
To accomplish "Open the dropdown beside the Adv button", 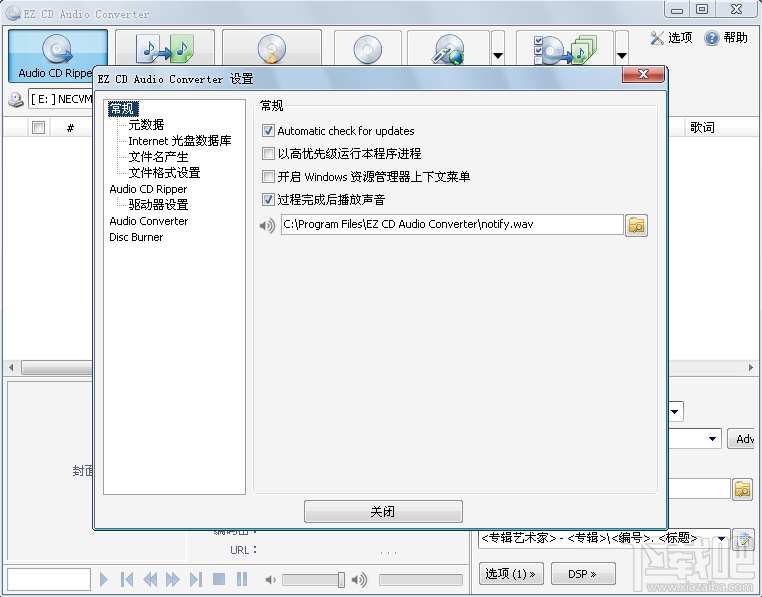I will pyautogui.click(x=712, y=439).
